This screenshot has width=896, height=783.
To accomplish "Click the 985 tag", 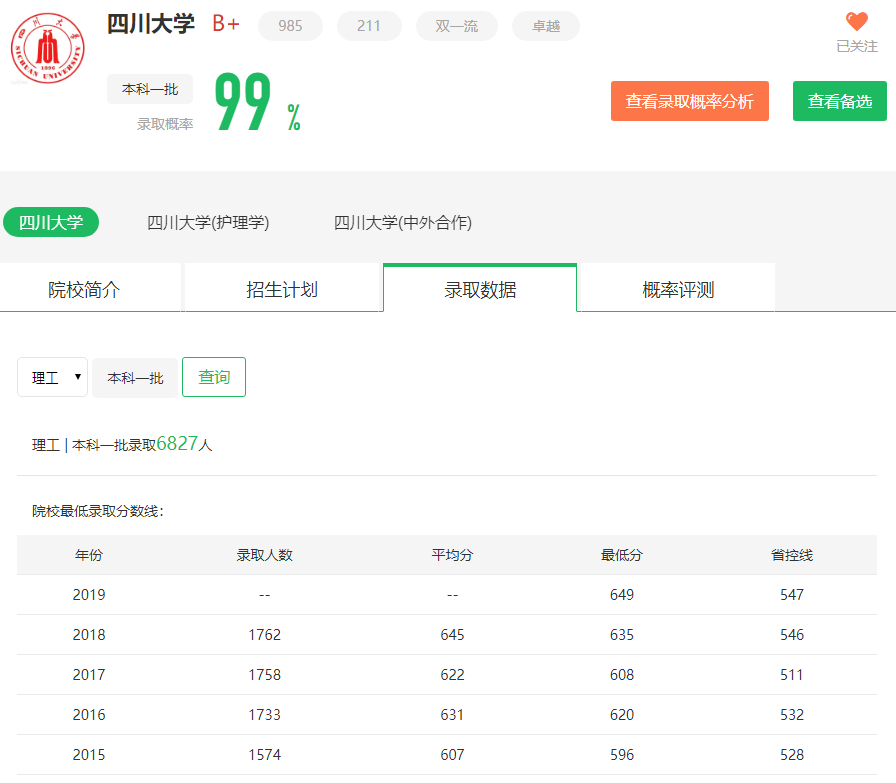I will (x=290, y=26).
